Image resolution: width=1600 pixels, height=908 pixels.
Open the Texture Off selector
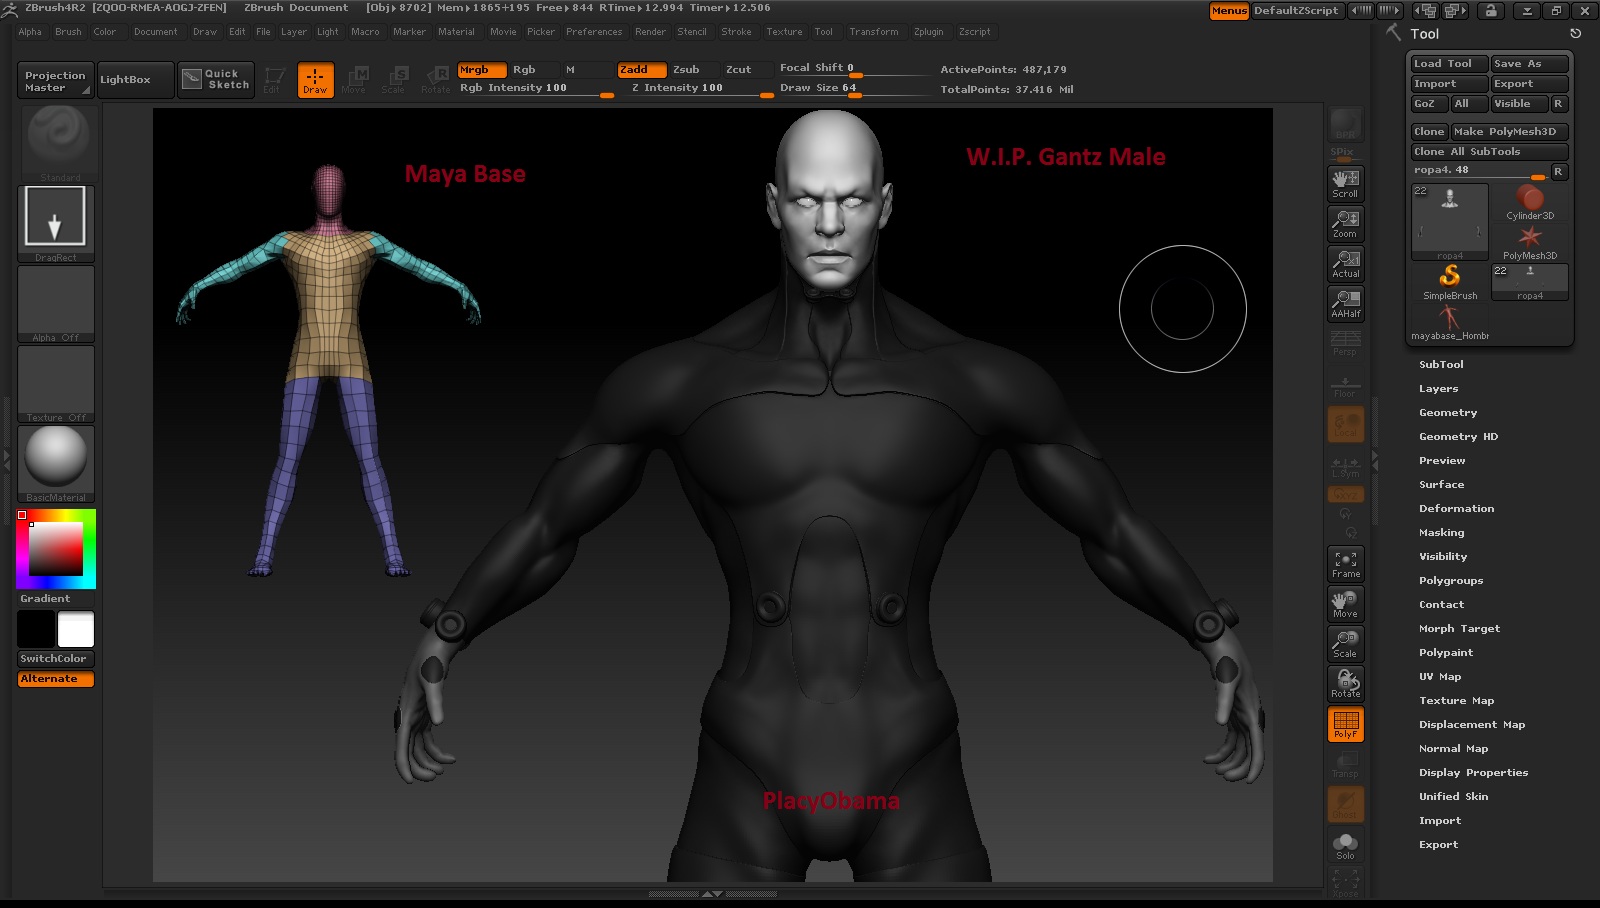pyautogui.click(x=56, y=384)
